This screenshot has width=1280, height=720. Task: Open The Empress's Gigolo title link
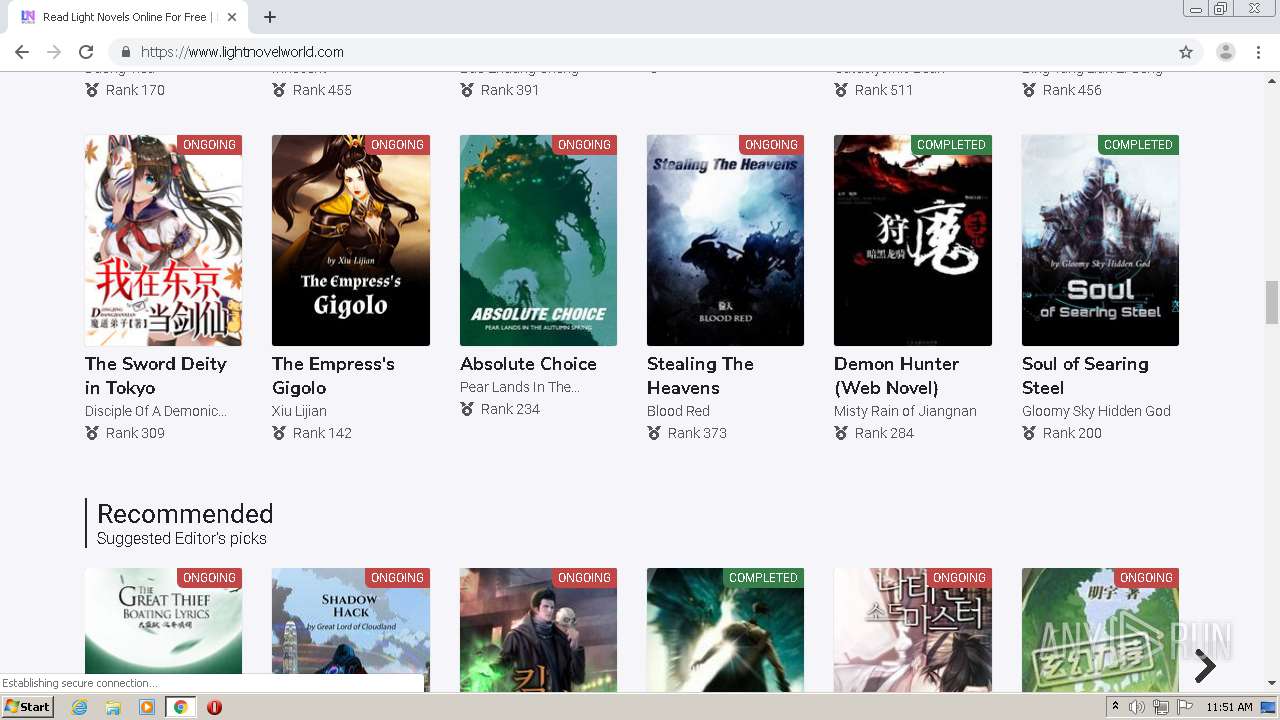coord(333,376)
